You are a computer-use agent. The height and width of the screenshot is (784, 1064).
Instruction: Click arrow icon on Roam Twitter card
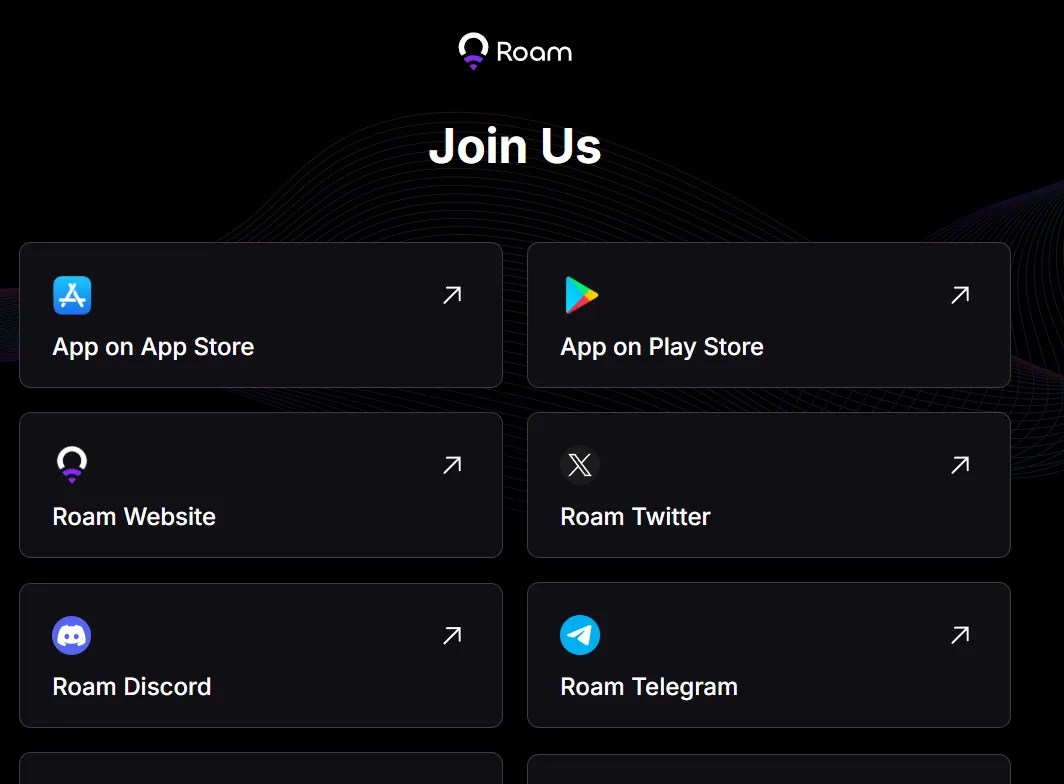tap(960, 465)
